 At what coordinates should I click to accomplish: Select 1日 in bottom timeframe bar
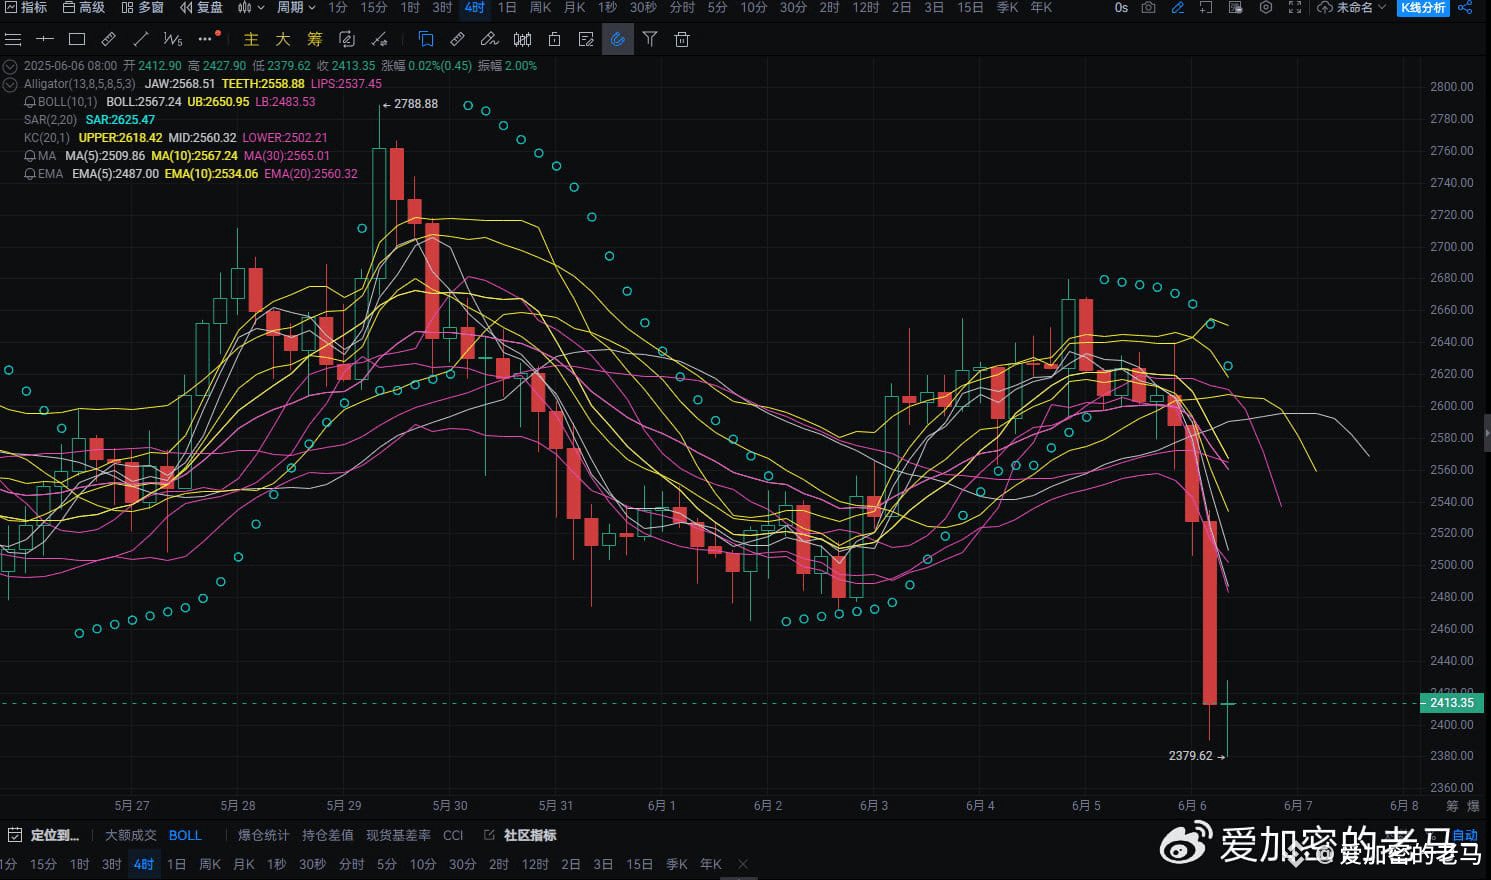click(176, 864)
